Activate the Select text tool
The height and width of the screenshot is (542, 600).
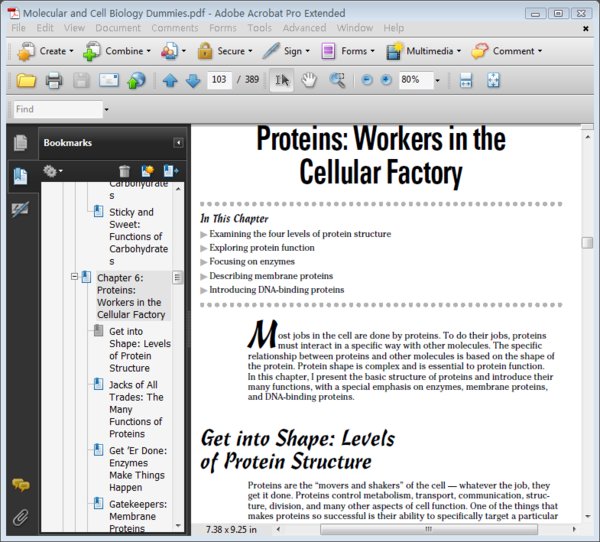(282, 80)
